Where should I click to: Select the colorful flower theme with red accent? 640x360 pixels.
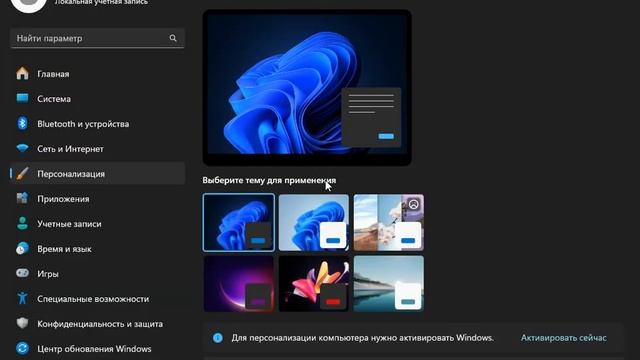coord(313,284)
